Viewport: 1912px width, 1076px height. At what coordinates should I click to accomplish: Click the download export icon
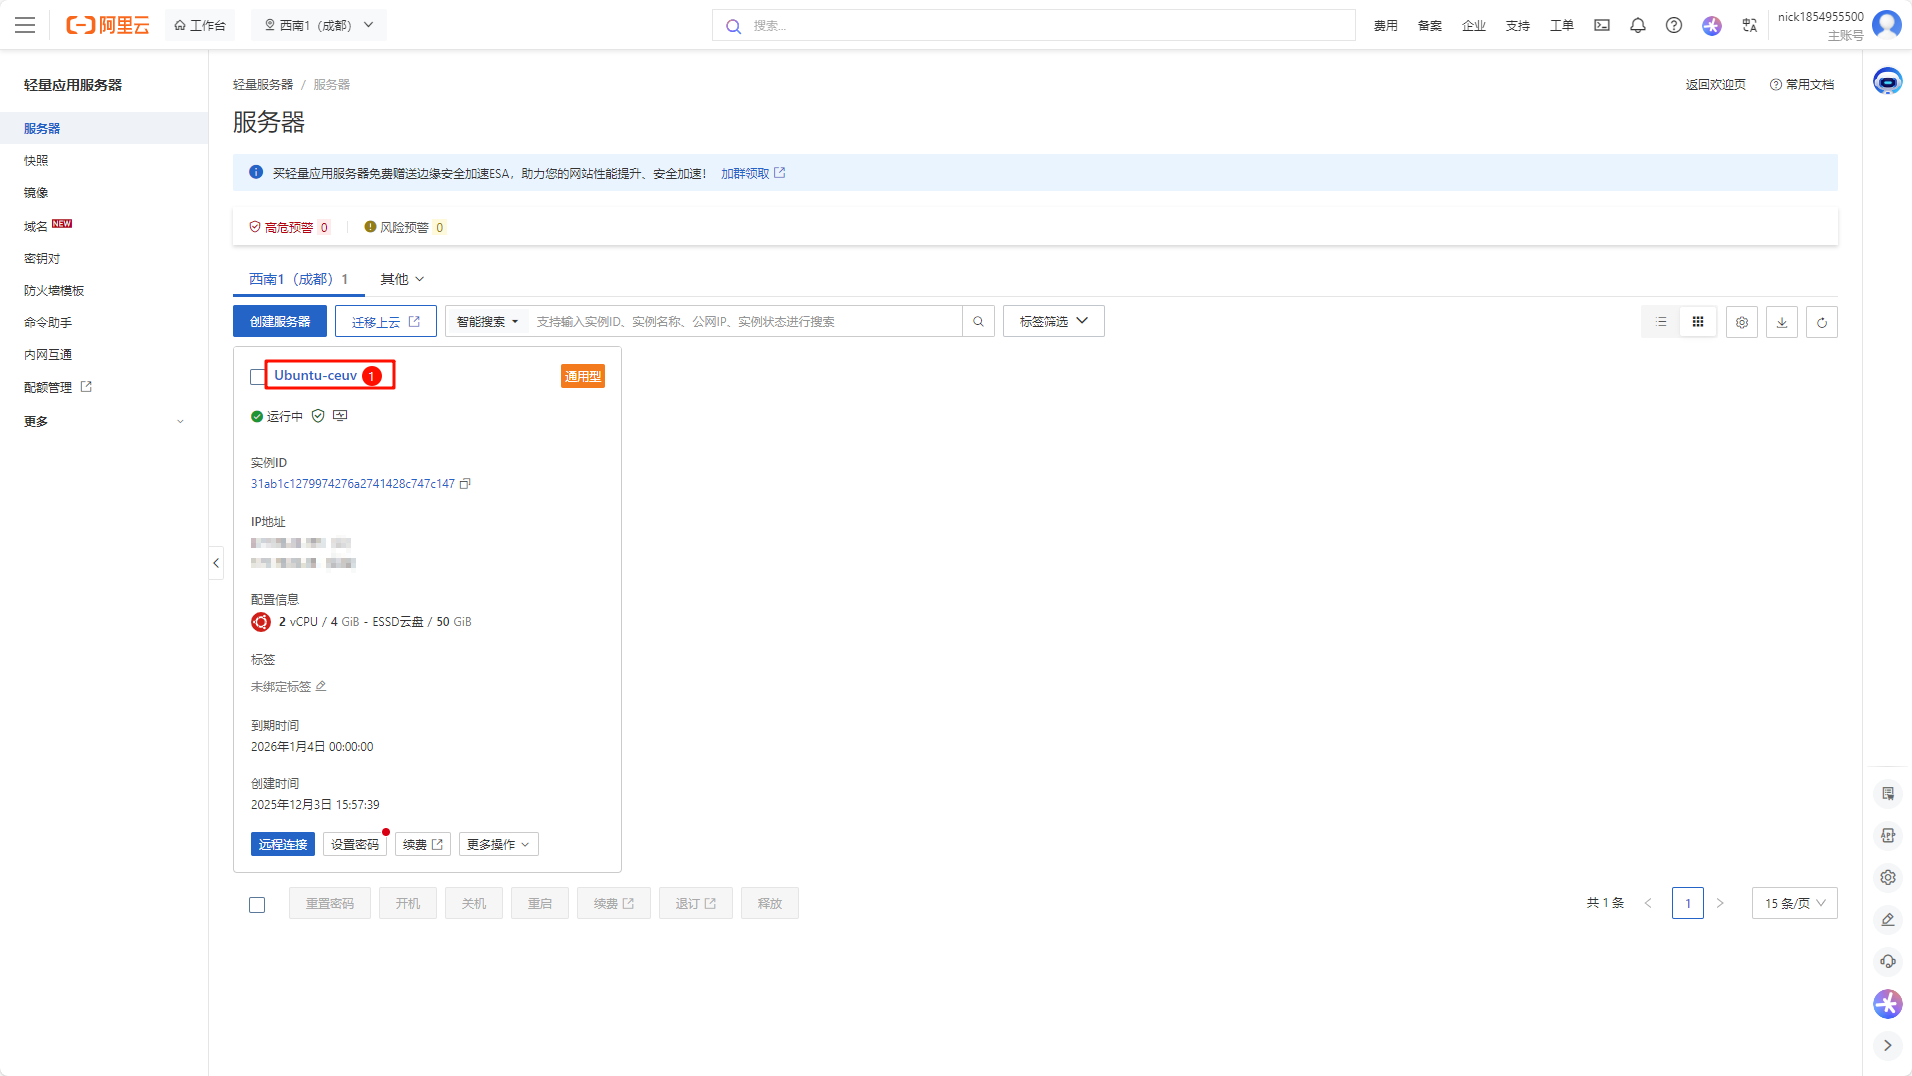1781,322
